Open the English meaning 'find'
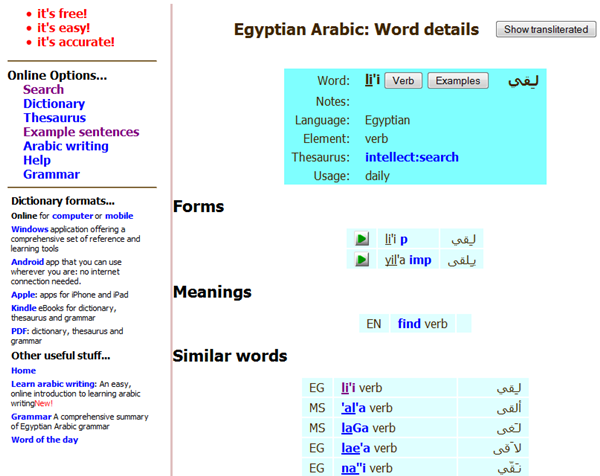Viewport: 600px width, 476px height. (x=409, y=324)
